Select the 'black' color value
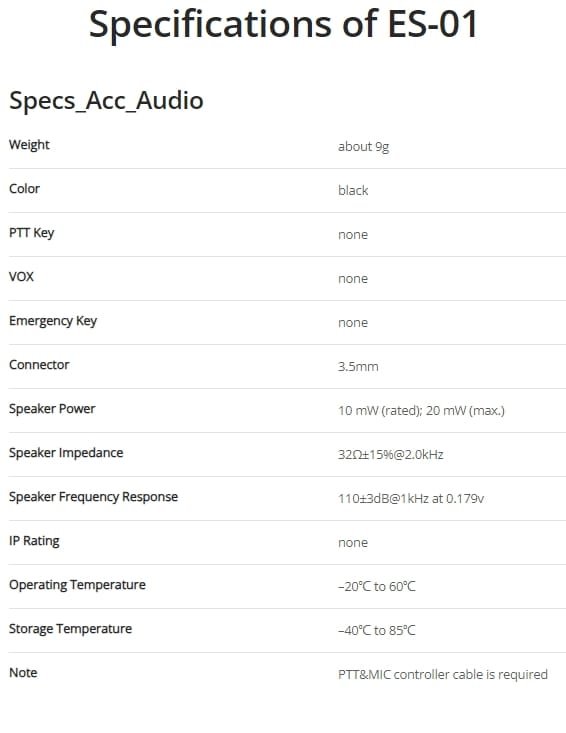 (x=353, y=191)
